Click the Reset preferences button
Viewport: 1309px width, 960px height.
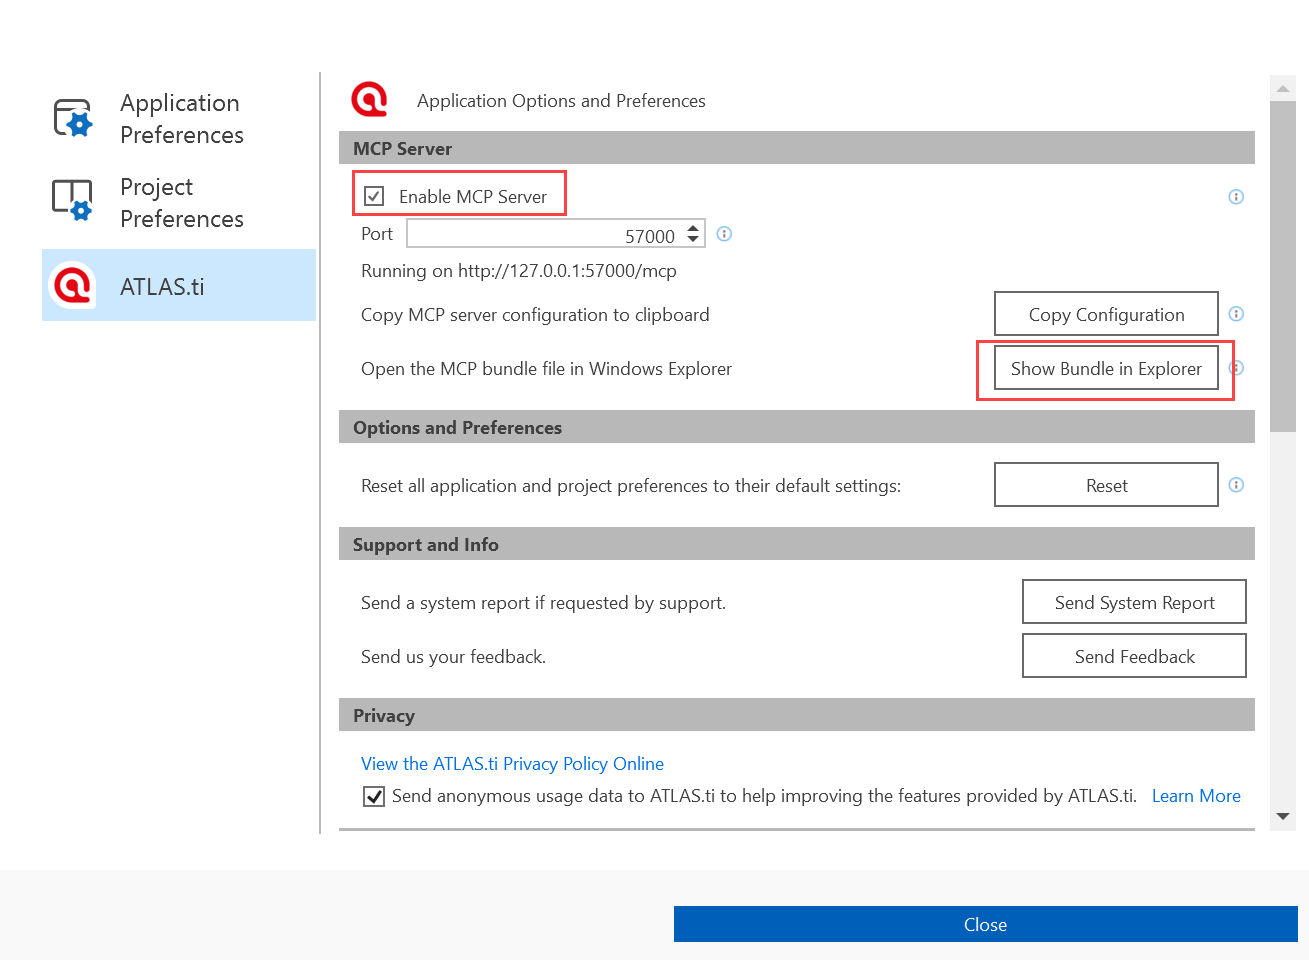1106,485
